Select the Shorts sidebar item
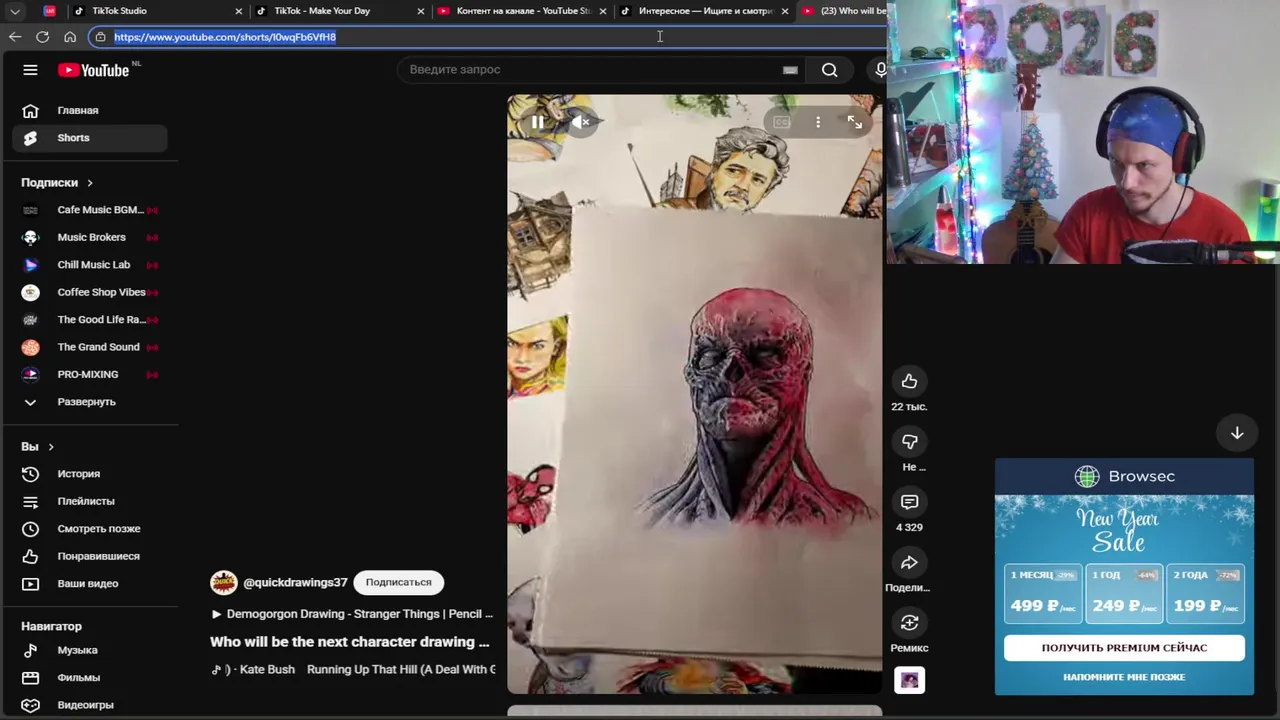The width and height of the screenshot is (1280, 720). coord(90,138)
